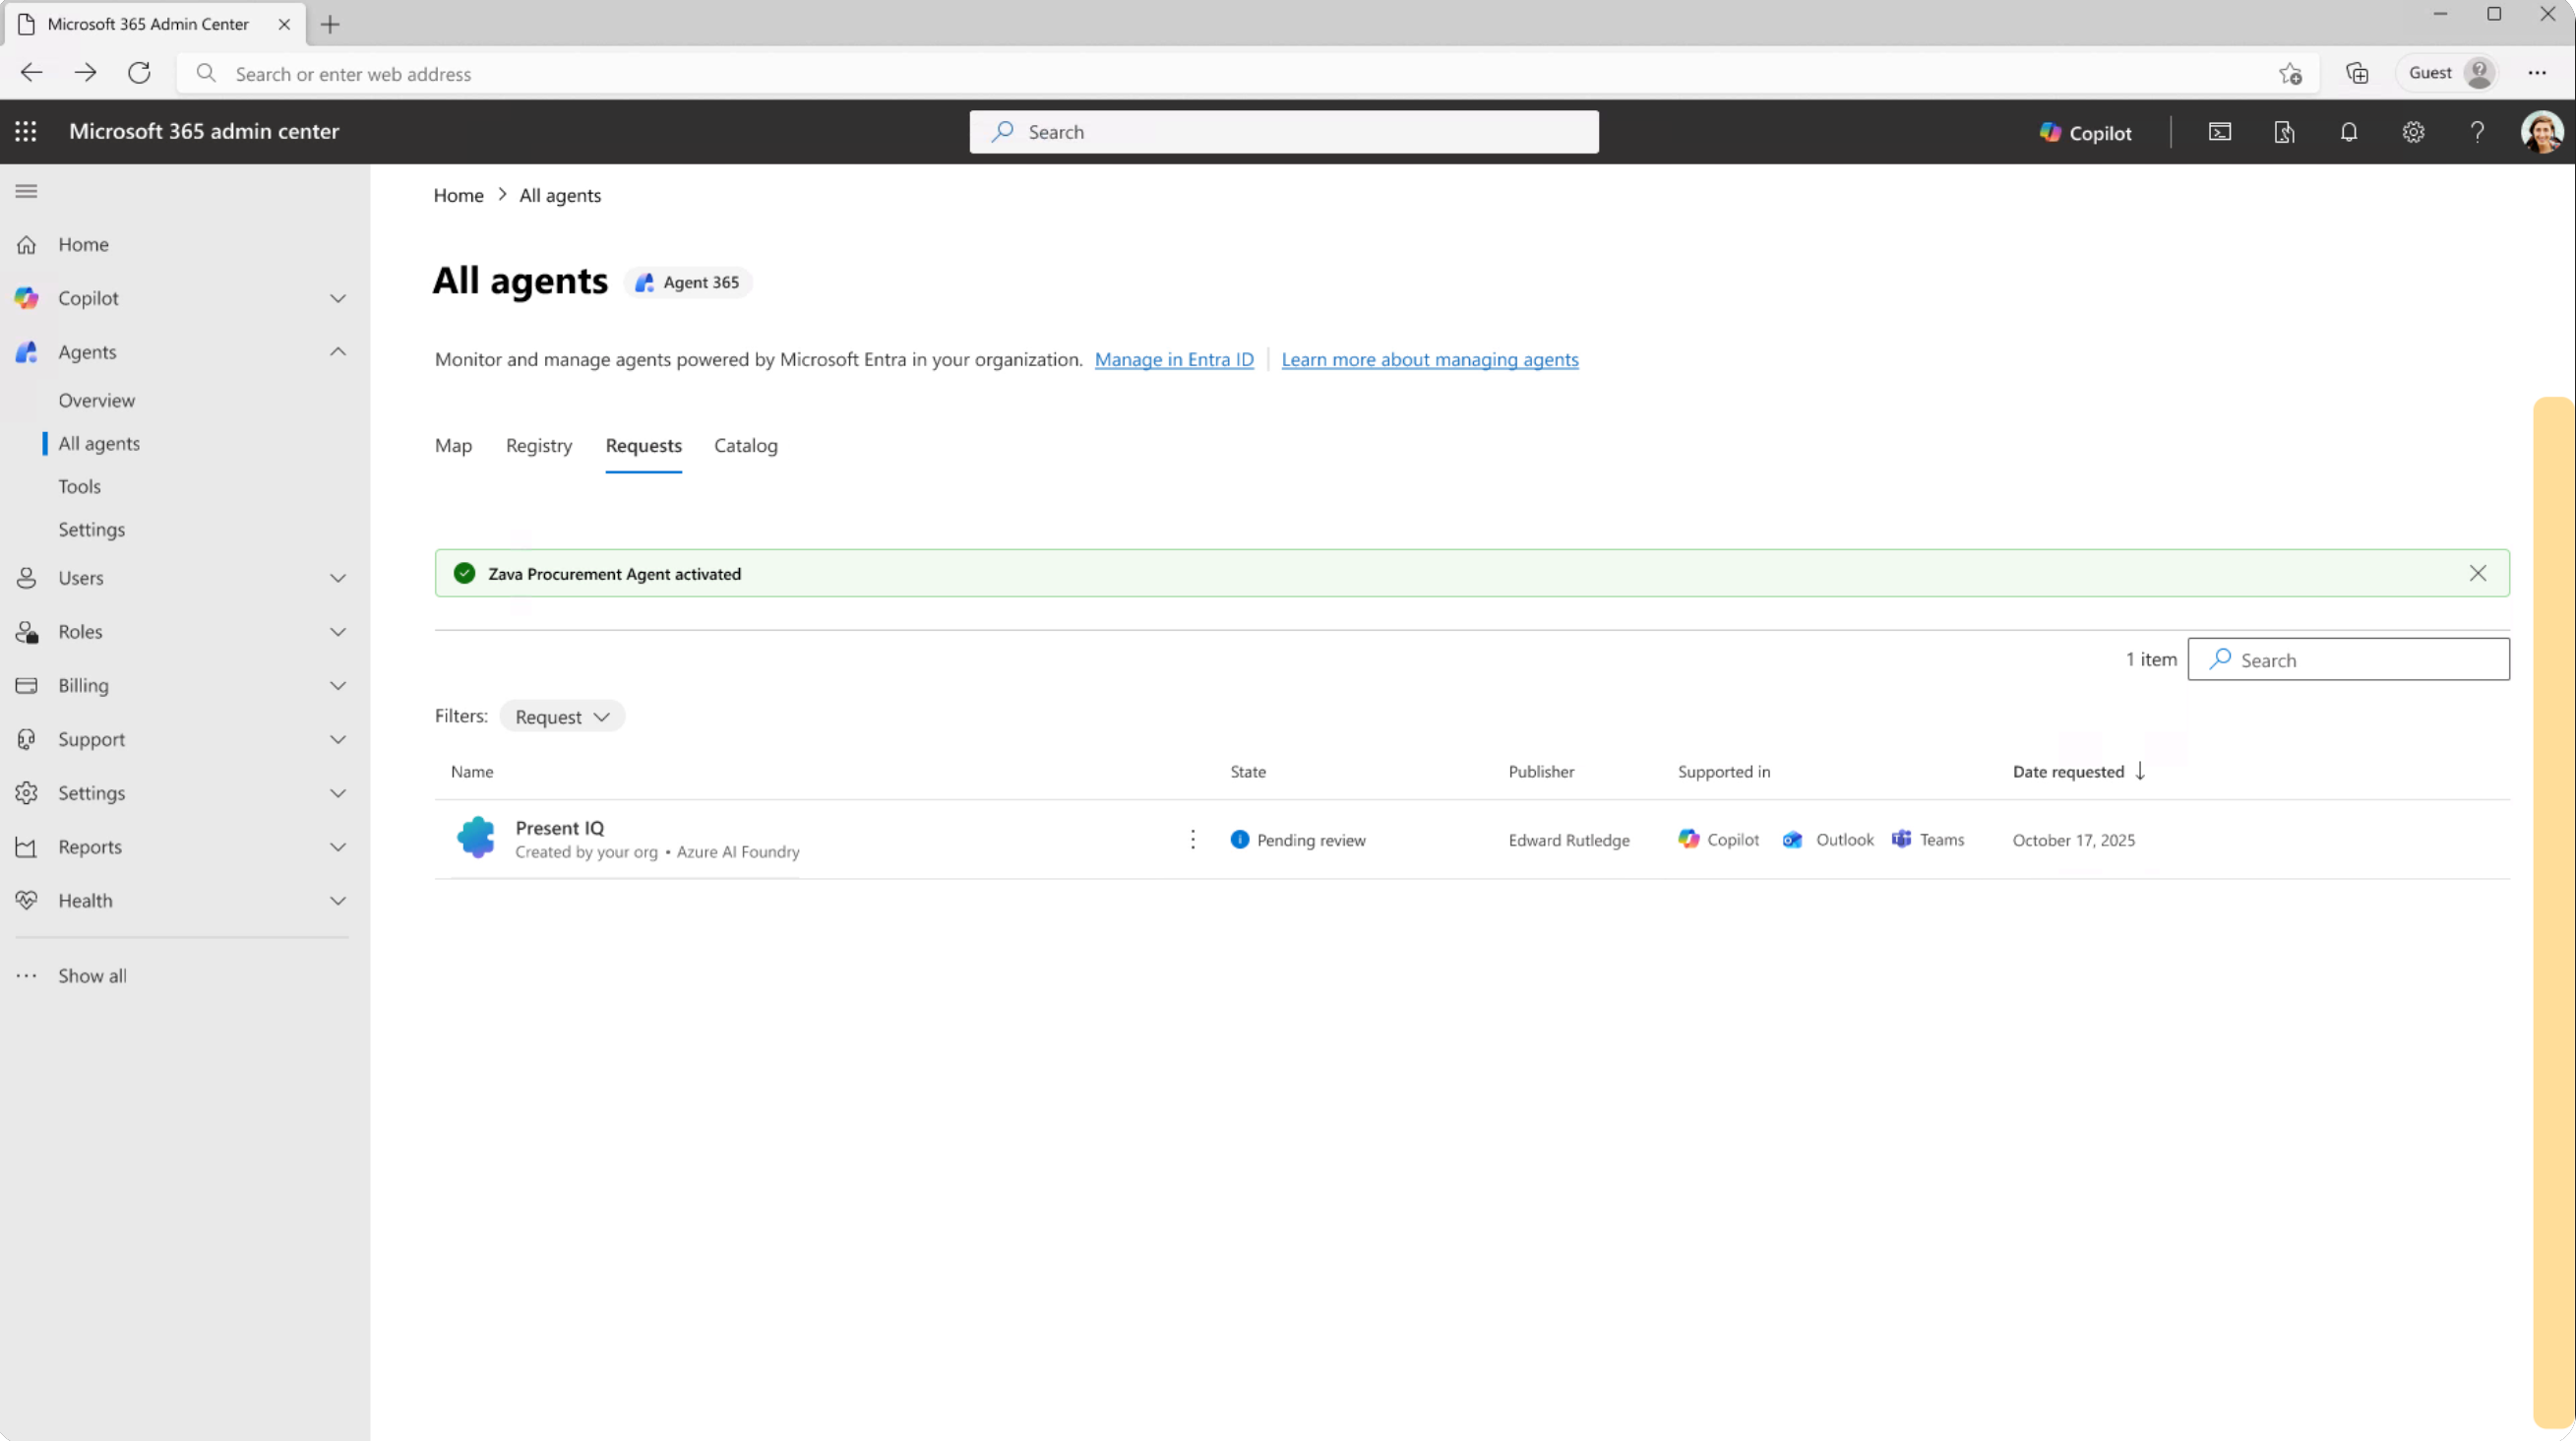The height and width of the screenshot is (1441, 2576).
Task: Open the settings gear in the header
Action: [2413, 132]
